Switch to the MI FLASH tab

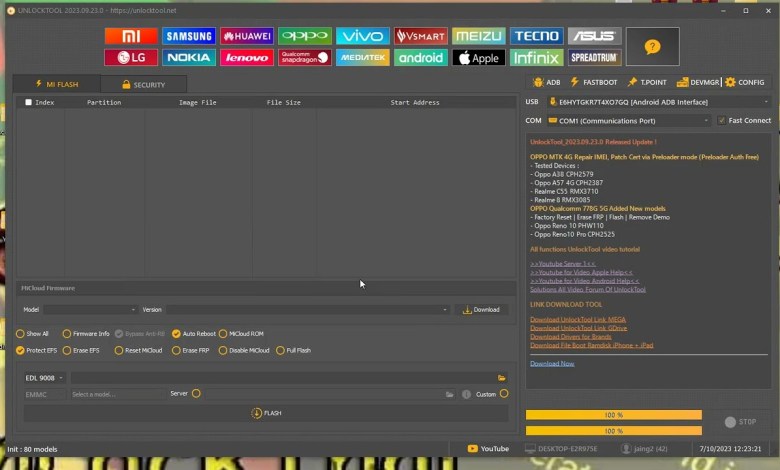click(x=57, y=84)
